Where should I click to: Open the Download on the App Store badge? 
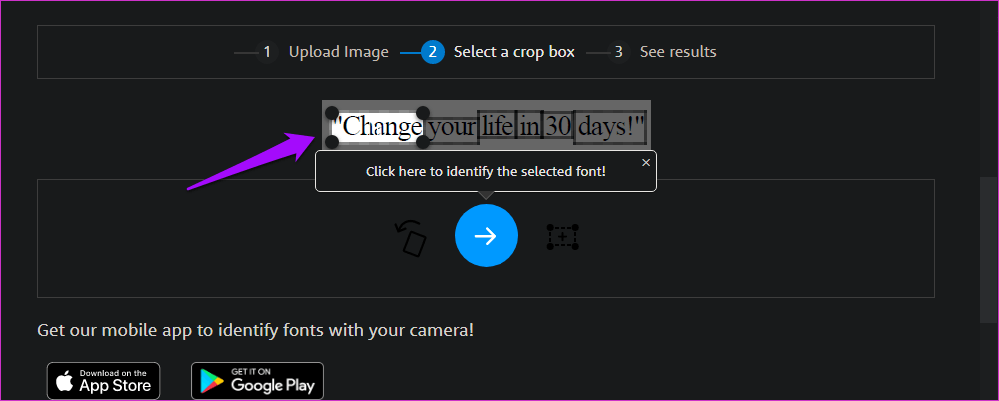[x=103, y=380]
